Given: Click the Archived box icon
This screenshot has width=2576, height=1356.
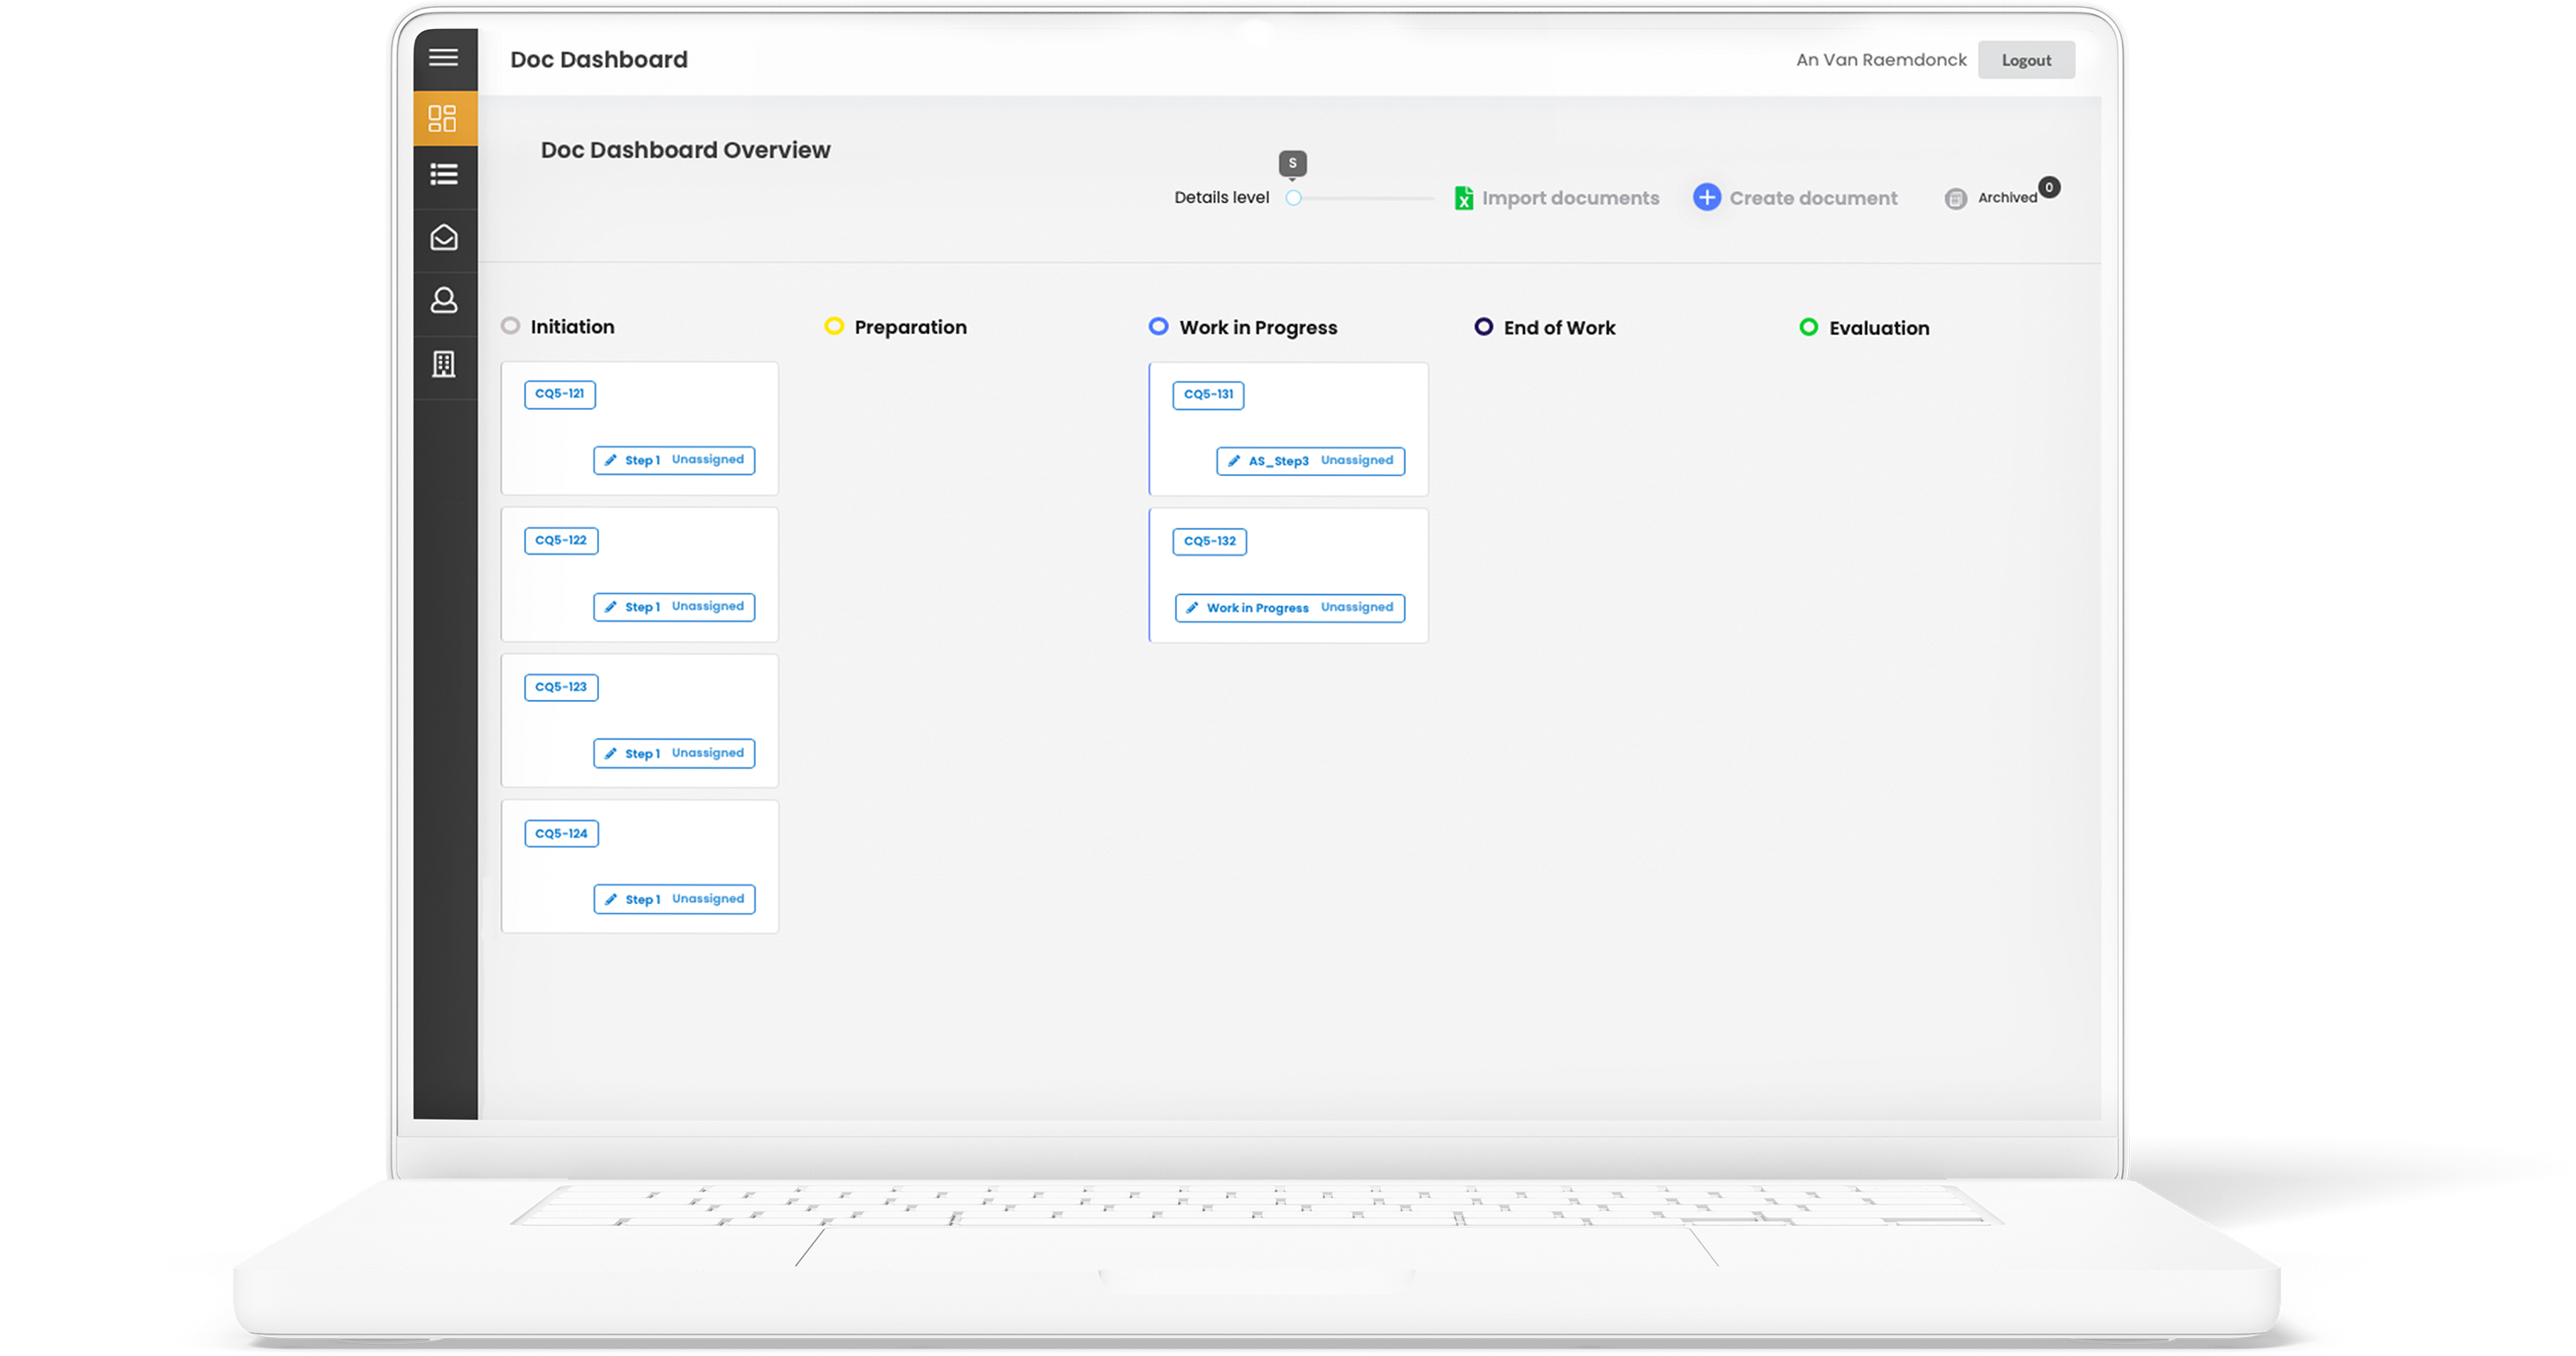Looking at the screenshot, I should (1955, 199).
